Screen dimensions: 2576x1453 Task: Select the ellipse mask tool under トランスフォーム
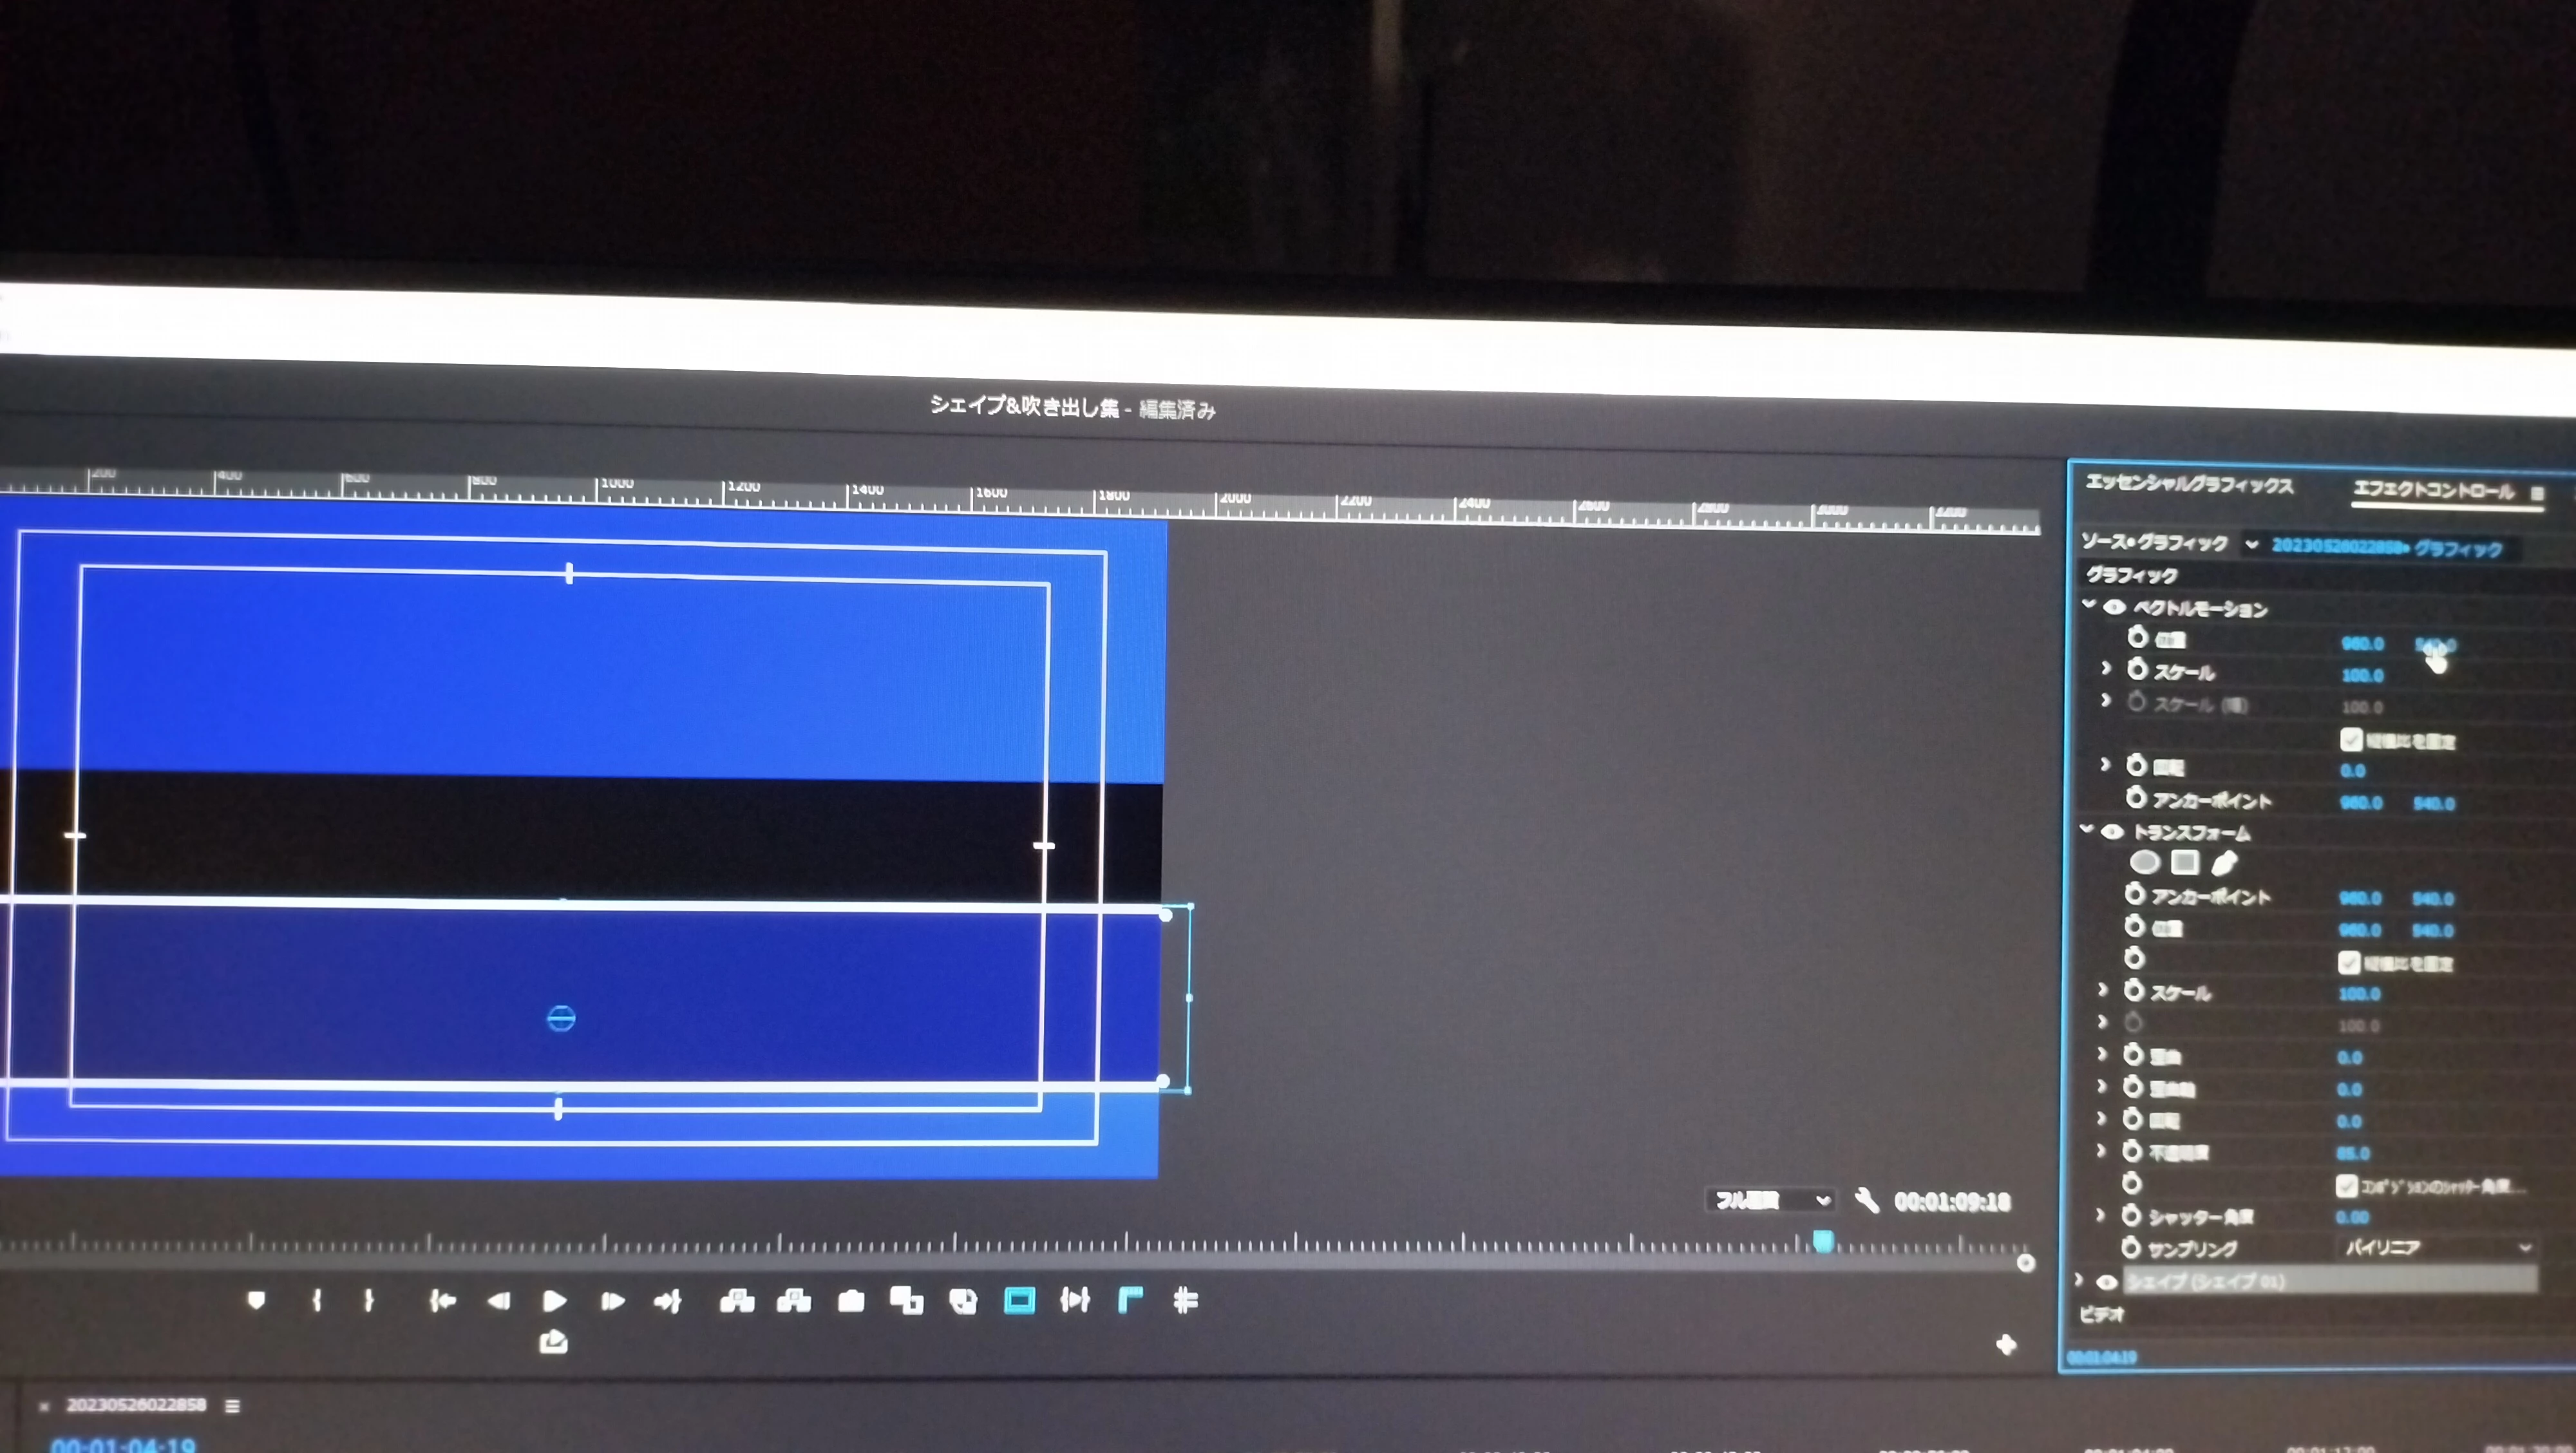tap(2144, 862)
